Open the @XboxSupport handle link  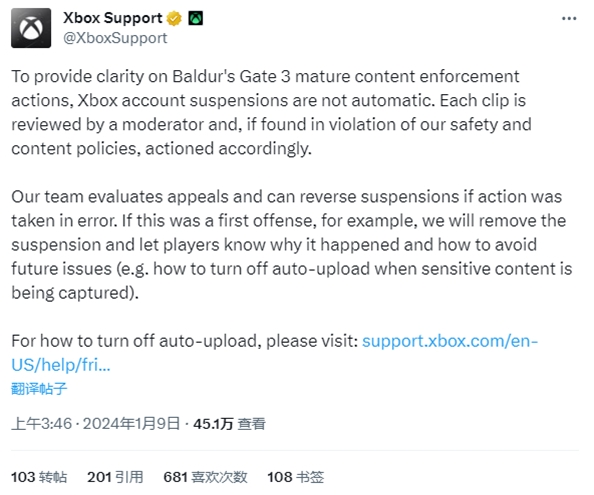115,38
